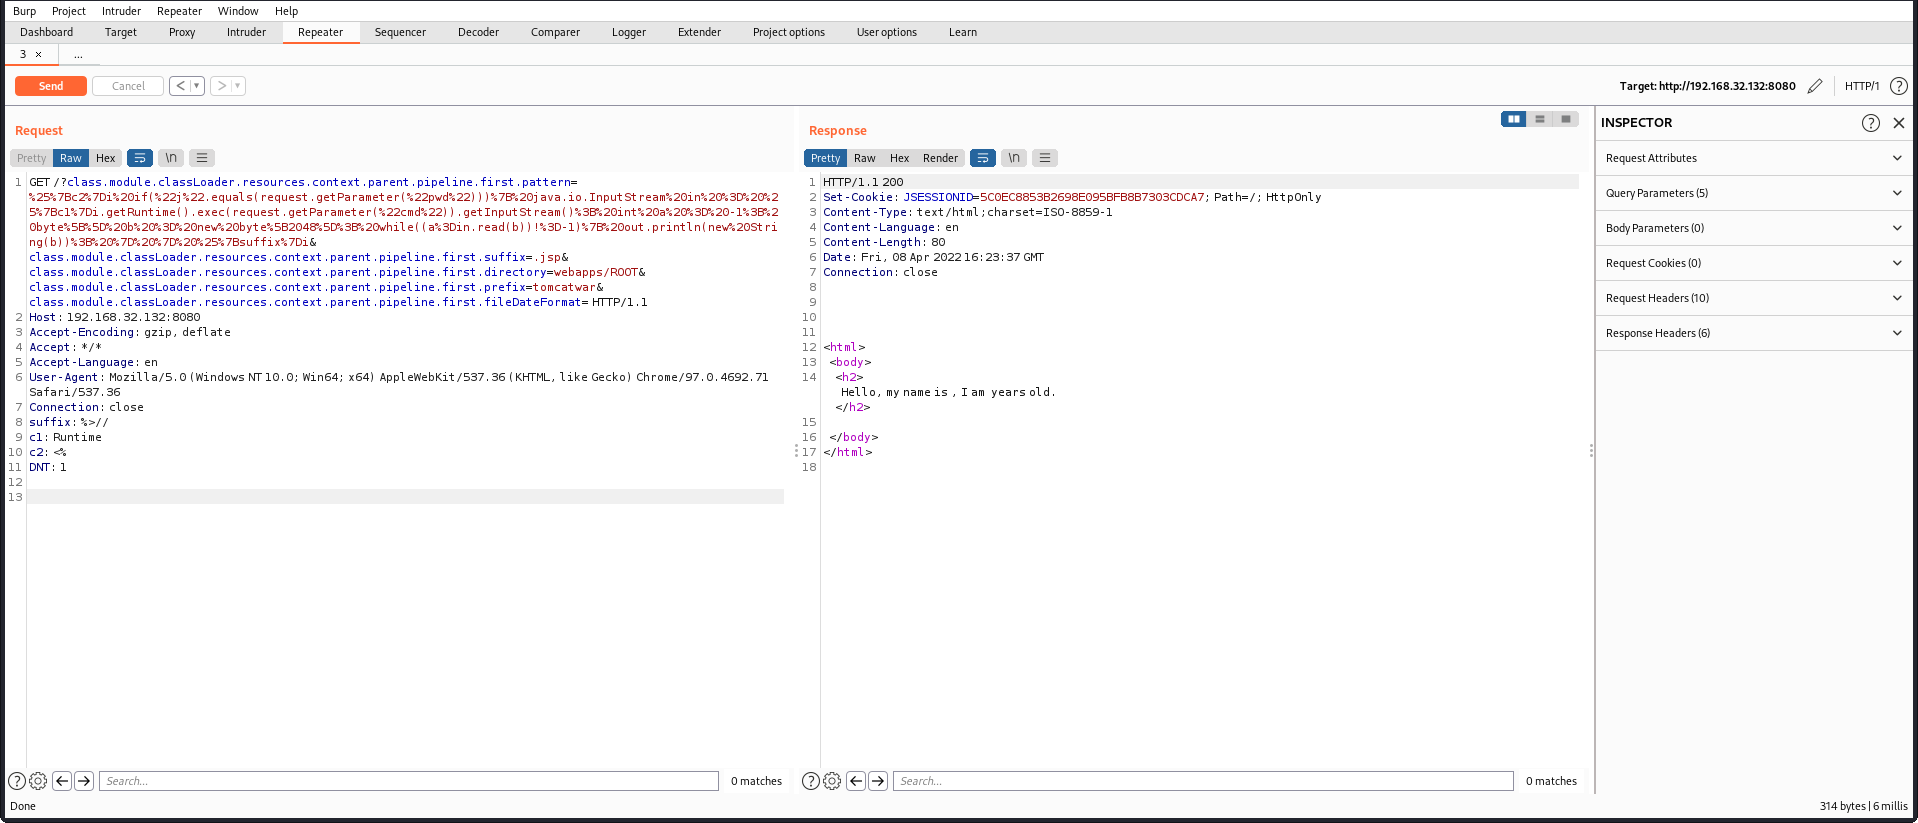Jump to next request search match
The image size is (1918, 823).
coord(84,781)
